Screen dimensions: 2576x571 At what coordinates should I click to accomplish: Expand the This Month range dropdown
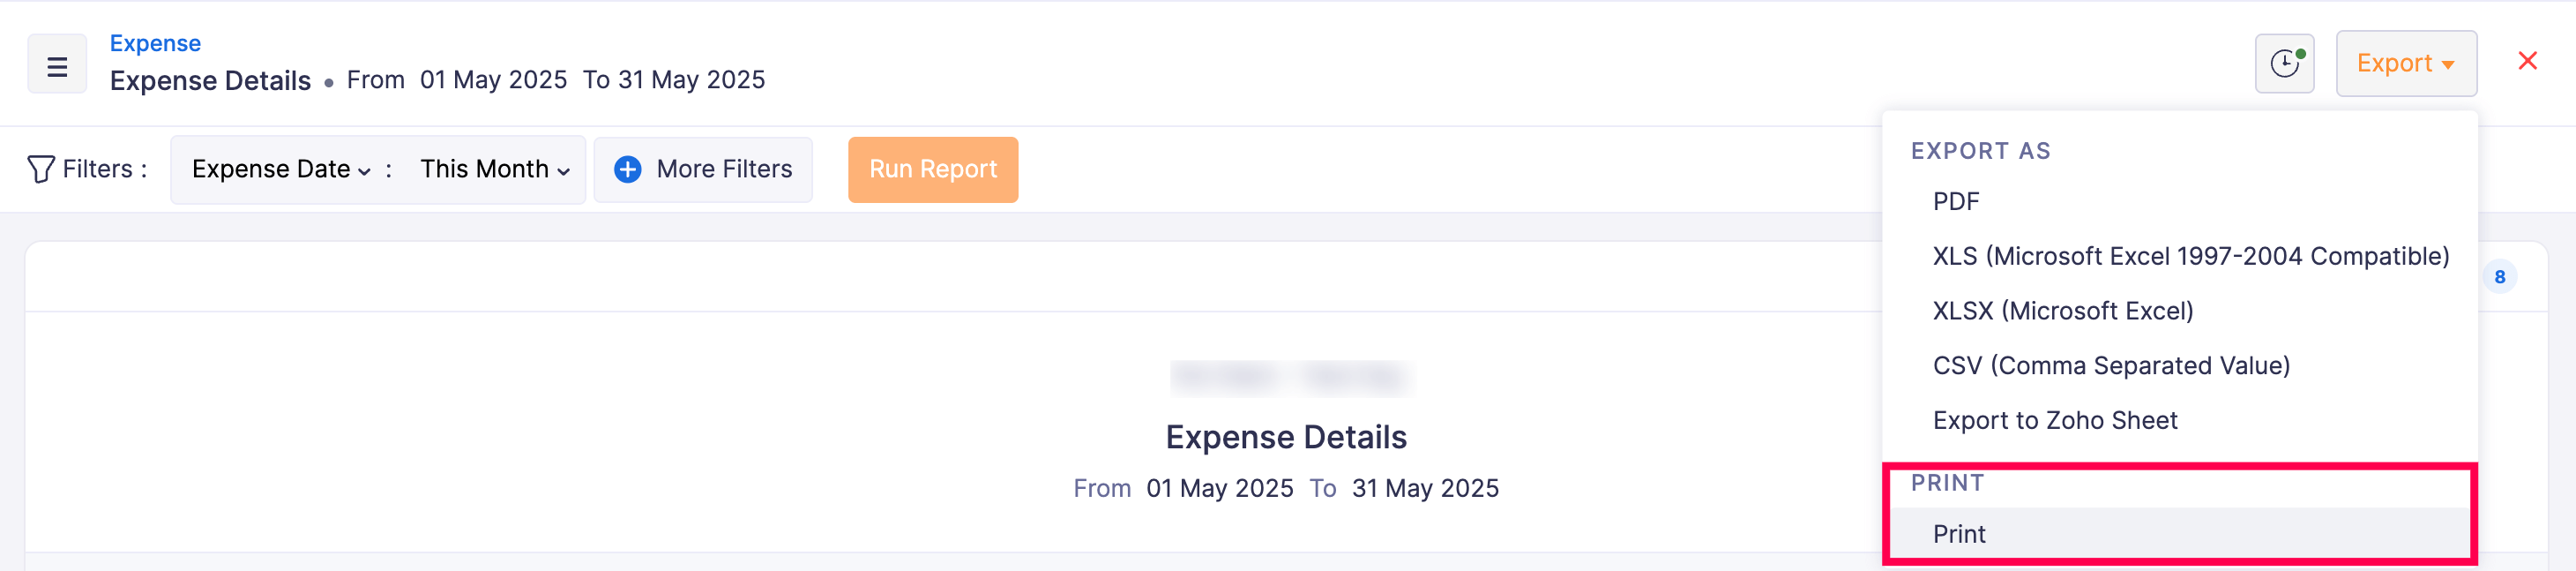point(494,169)
